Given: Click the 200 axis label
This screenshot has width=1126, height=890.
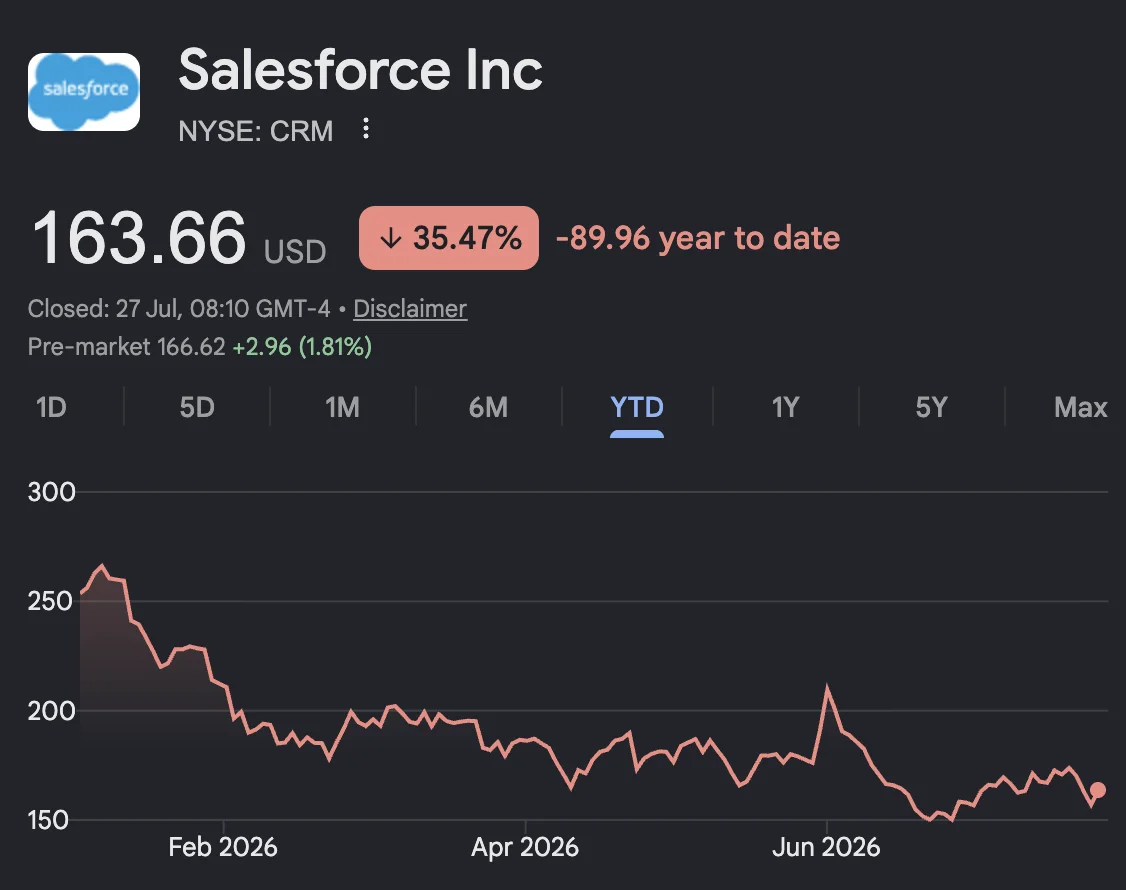Looking at the screenshot, I should [x=51, y=710].
